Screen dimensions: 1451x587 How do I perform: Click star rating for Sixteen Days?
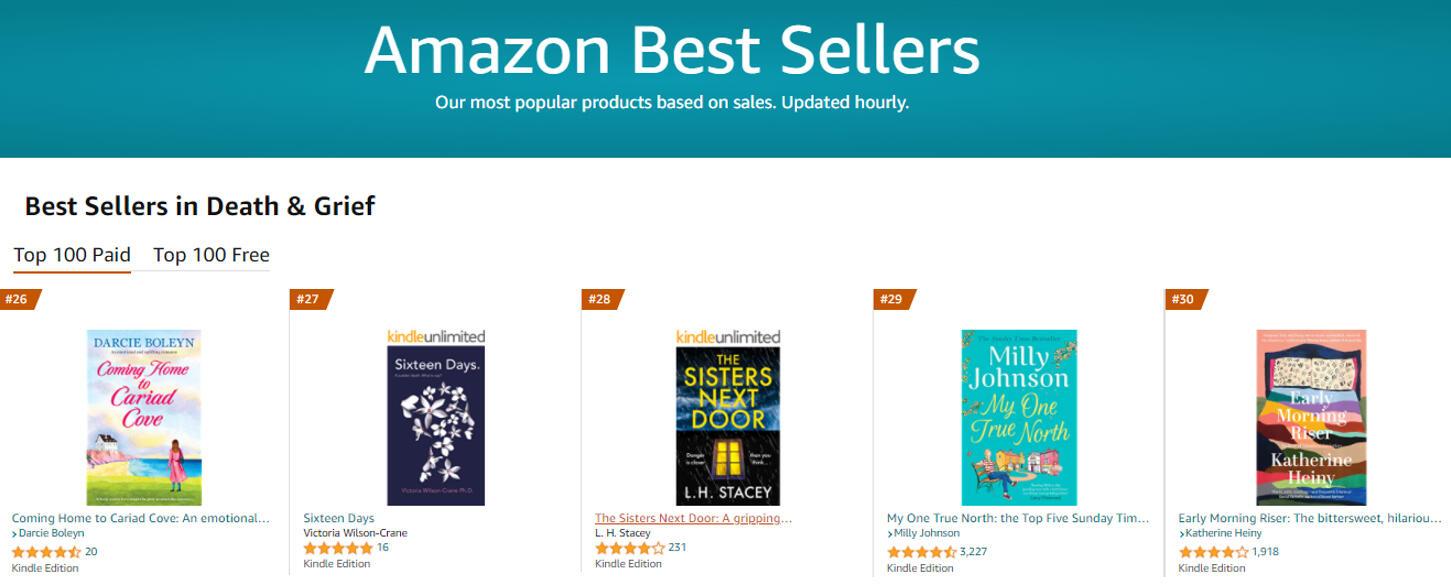338,548
